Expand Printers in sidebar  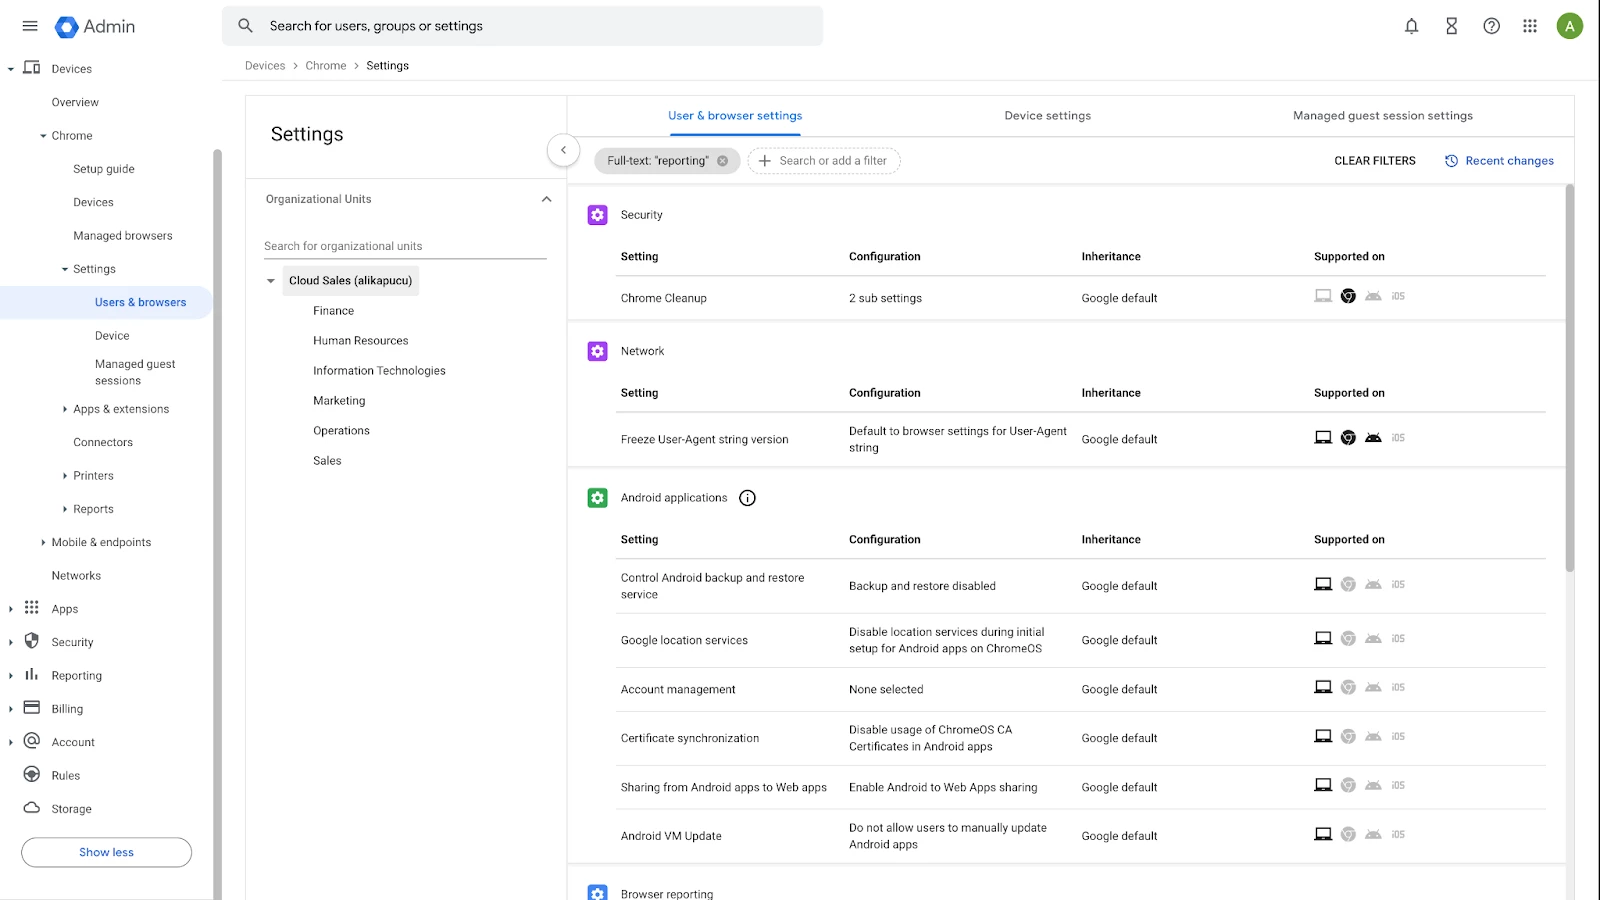point(65,476)
